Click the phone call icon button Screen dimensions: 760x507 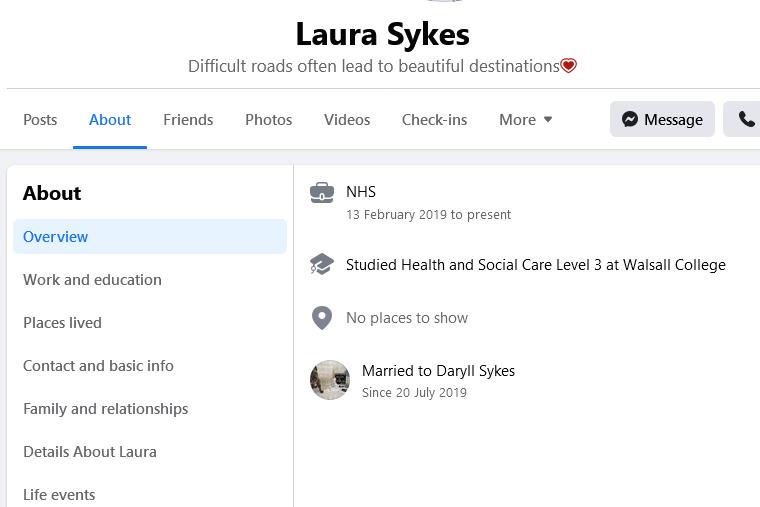click(x=745, y=119)
